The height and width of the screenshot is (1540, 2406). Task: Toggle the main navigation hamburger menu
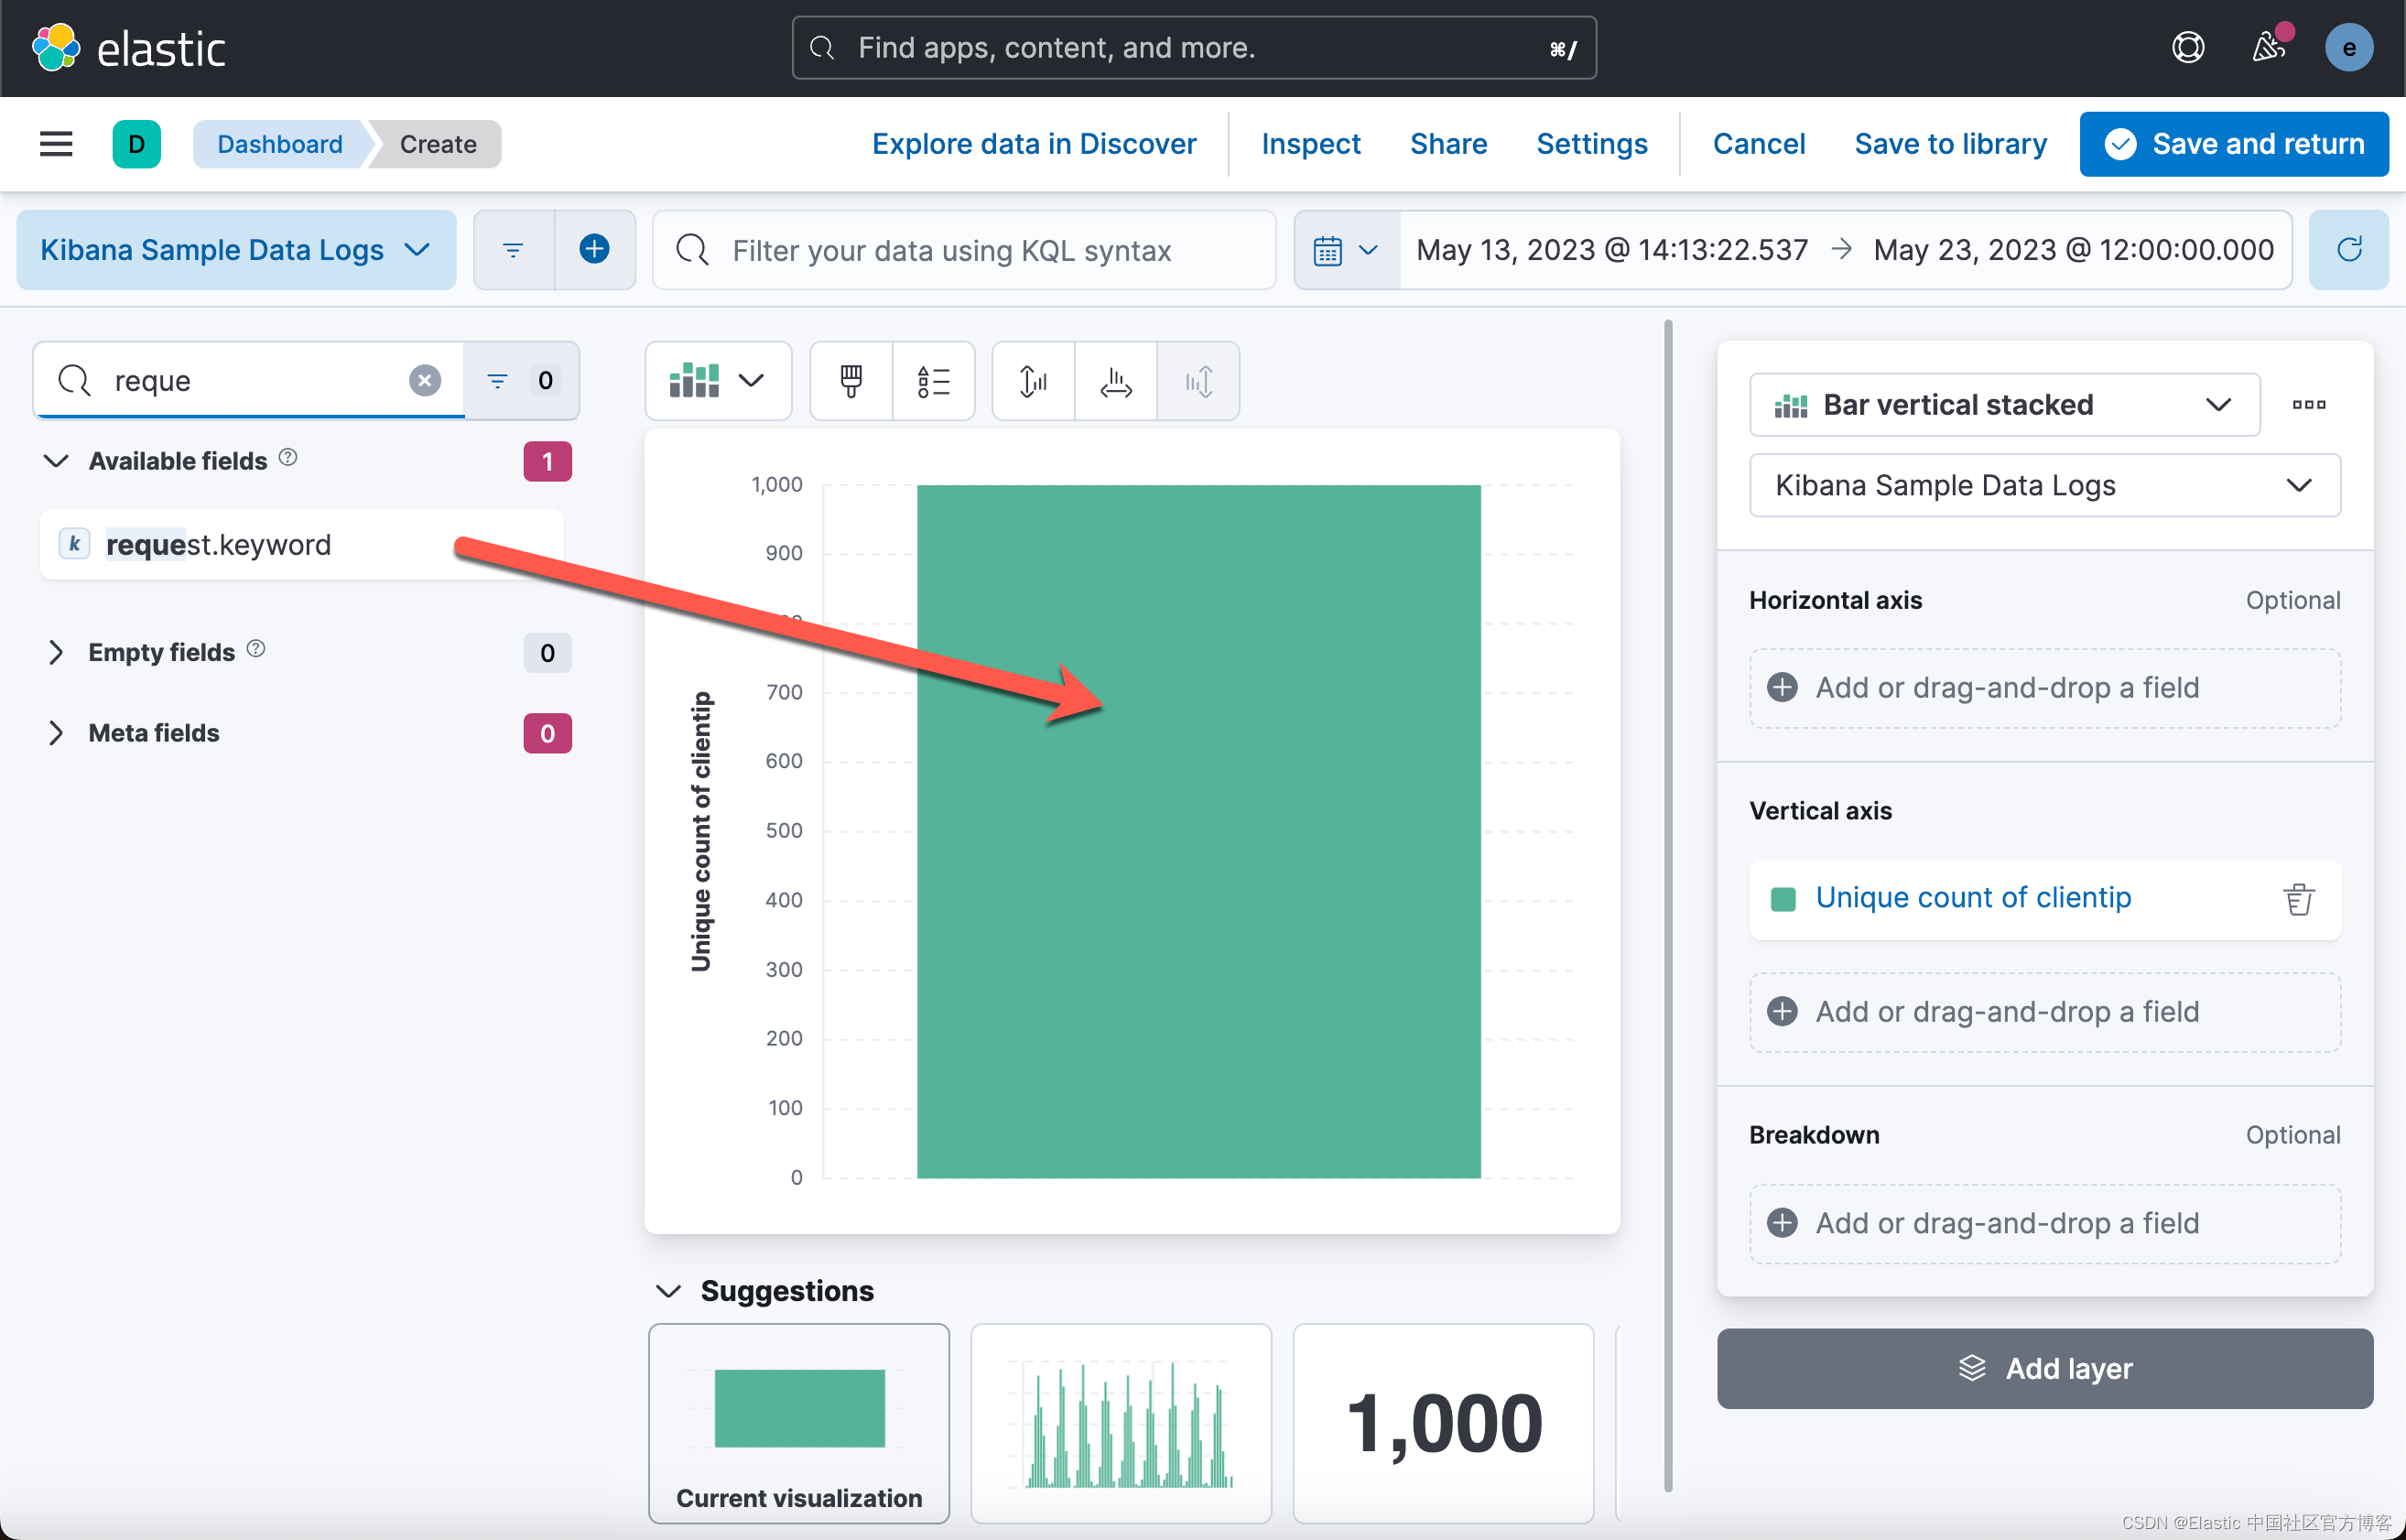click(56, 144)
